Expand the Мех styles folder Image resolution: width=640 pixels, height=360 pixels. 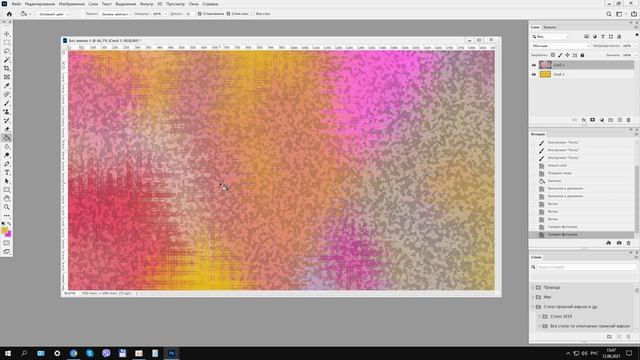tap(533, 297)
